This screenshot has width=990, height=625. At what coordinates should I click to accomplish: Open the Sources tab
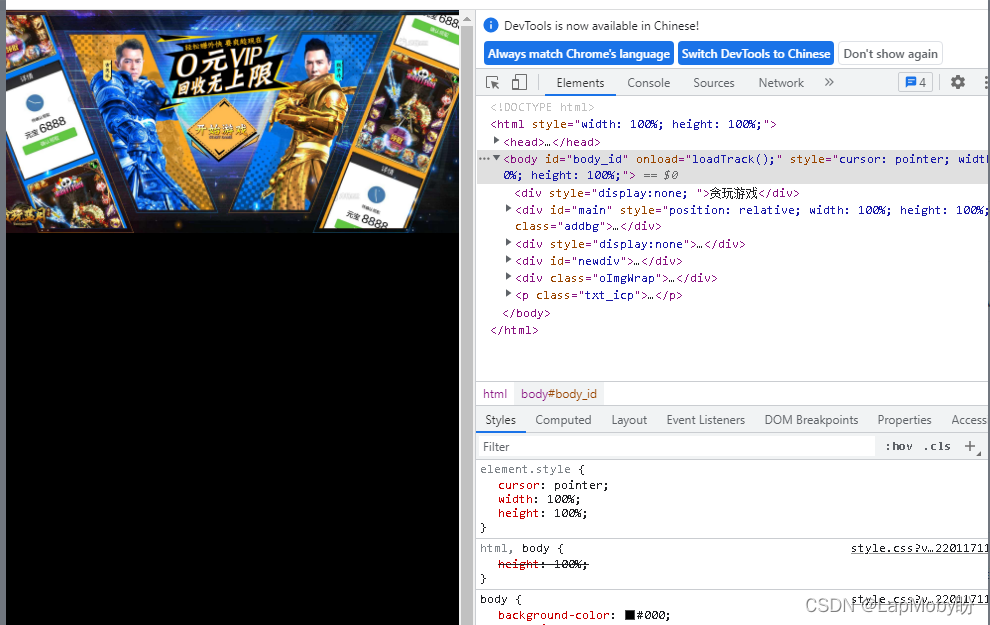coord(713,83)
